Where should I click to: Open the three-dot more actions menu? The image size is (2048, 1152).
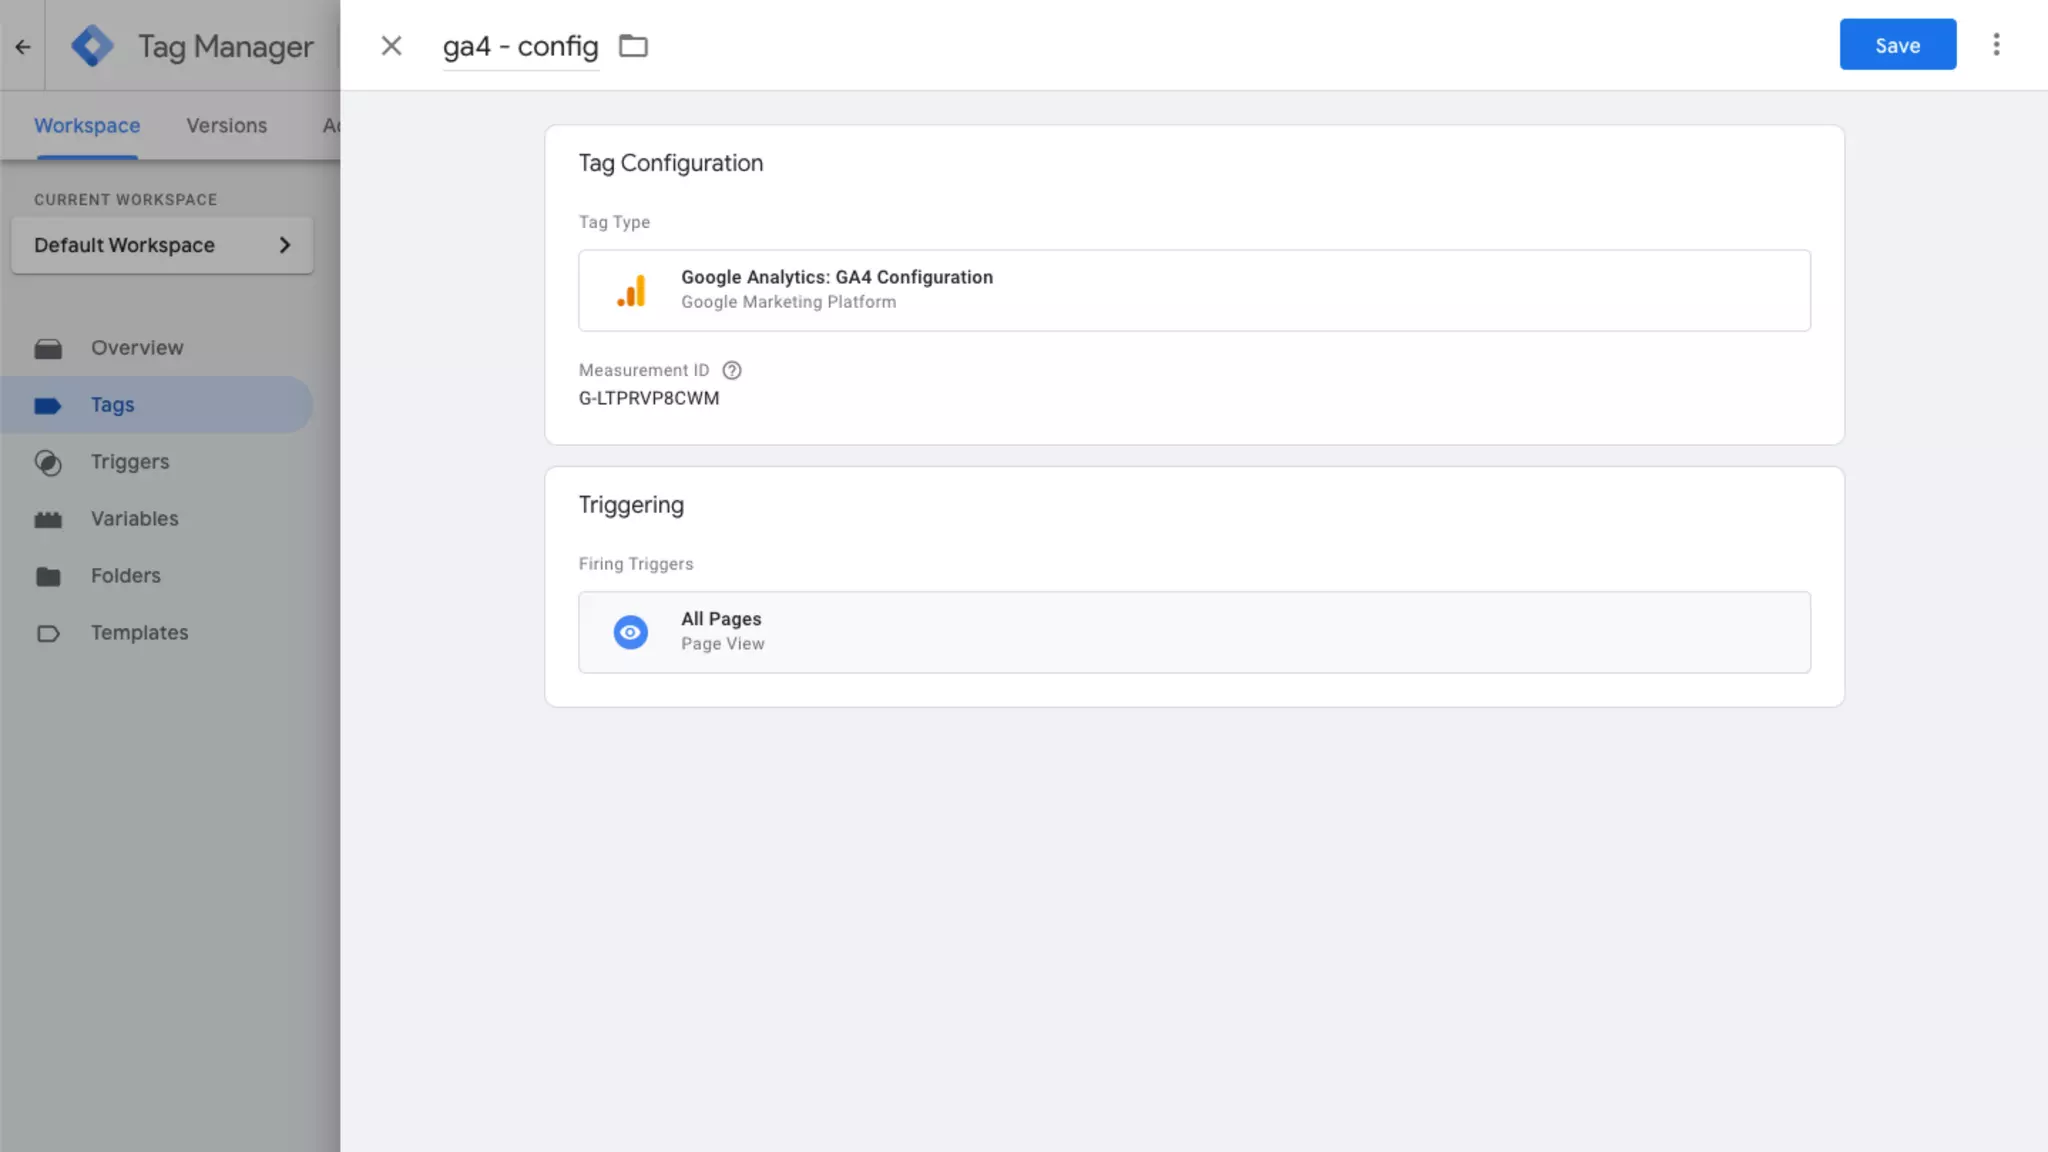[x=1996, y=45]
